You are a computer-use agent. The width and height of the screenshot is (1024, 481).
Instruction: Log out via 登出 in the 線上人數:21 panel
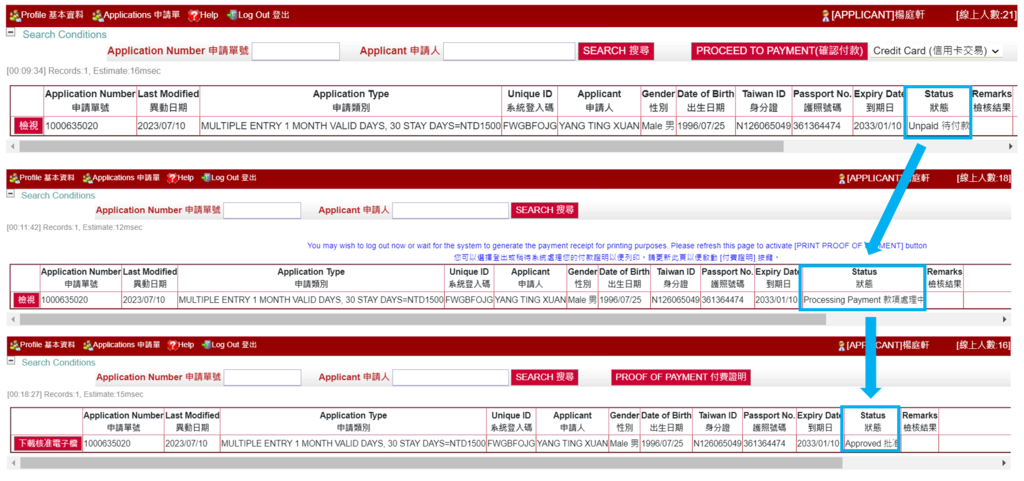[258, 14]
